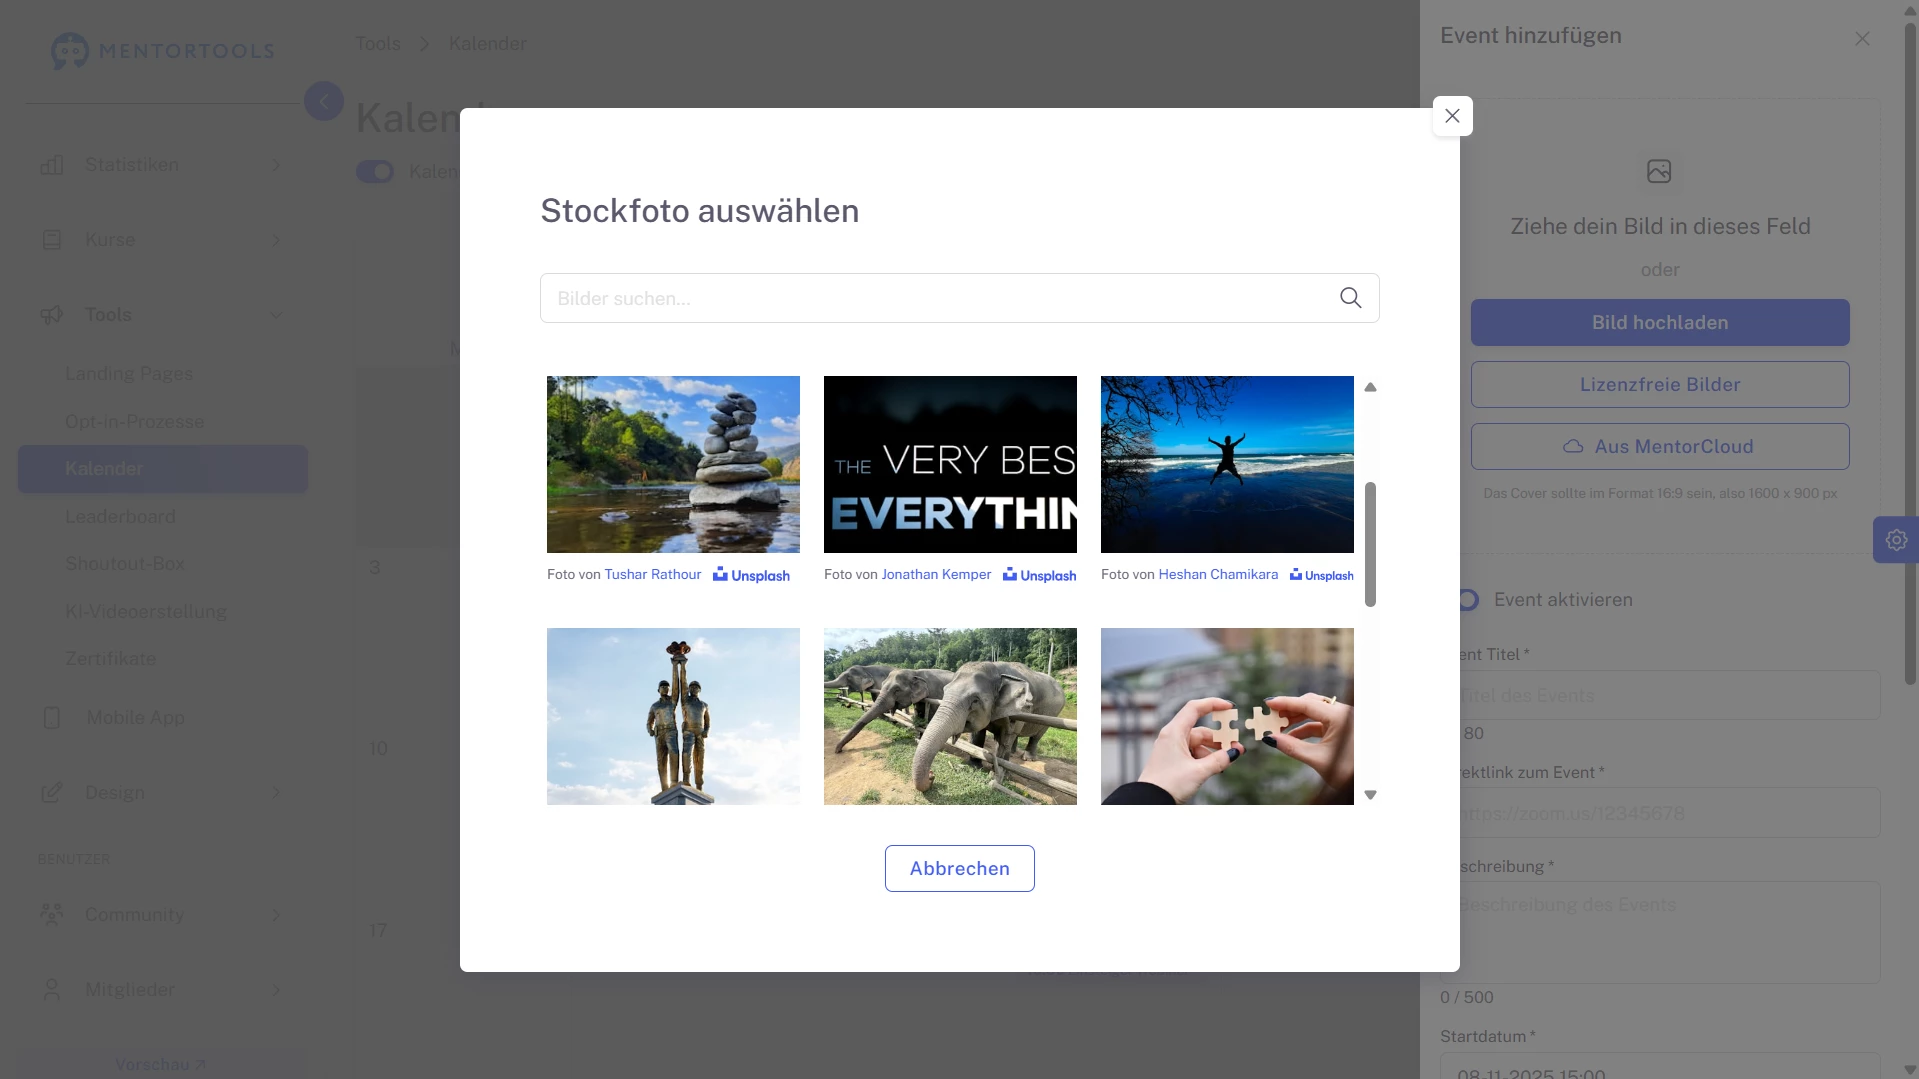Open Zertifikate in the Tools submenu

[x=110, y=659]
